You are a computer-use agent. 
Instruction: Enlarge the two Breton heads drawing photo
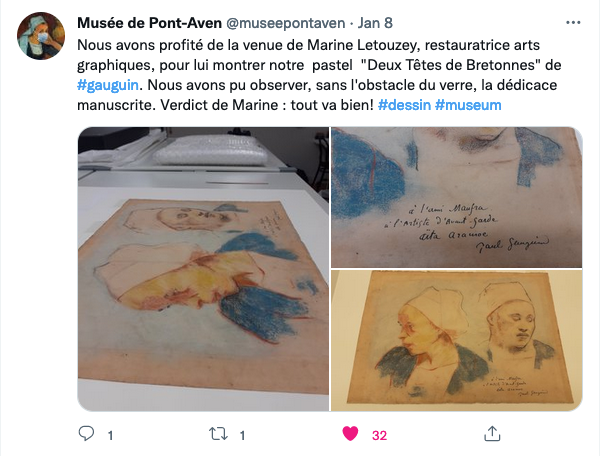click(x=457, y=340)
